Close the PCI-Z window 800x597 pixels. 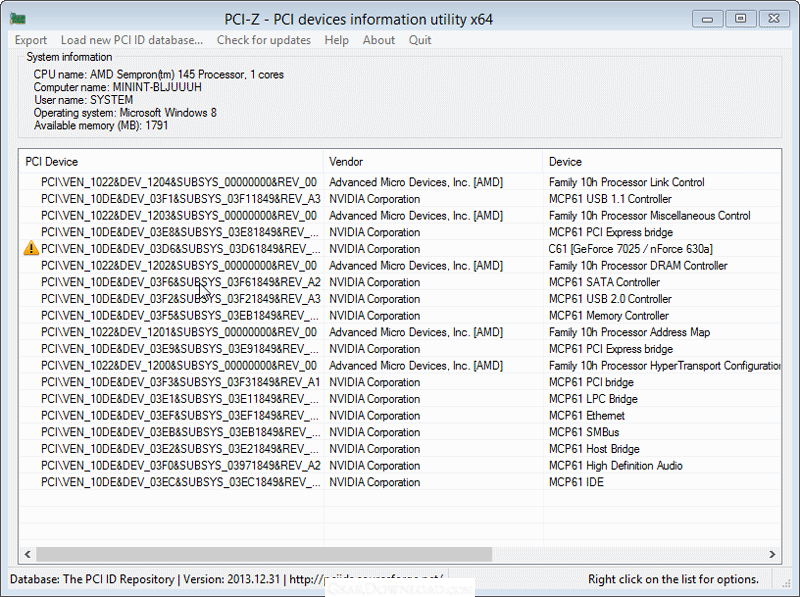[774, 19]
